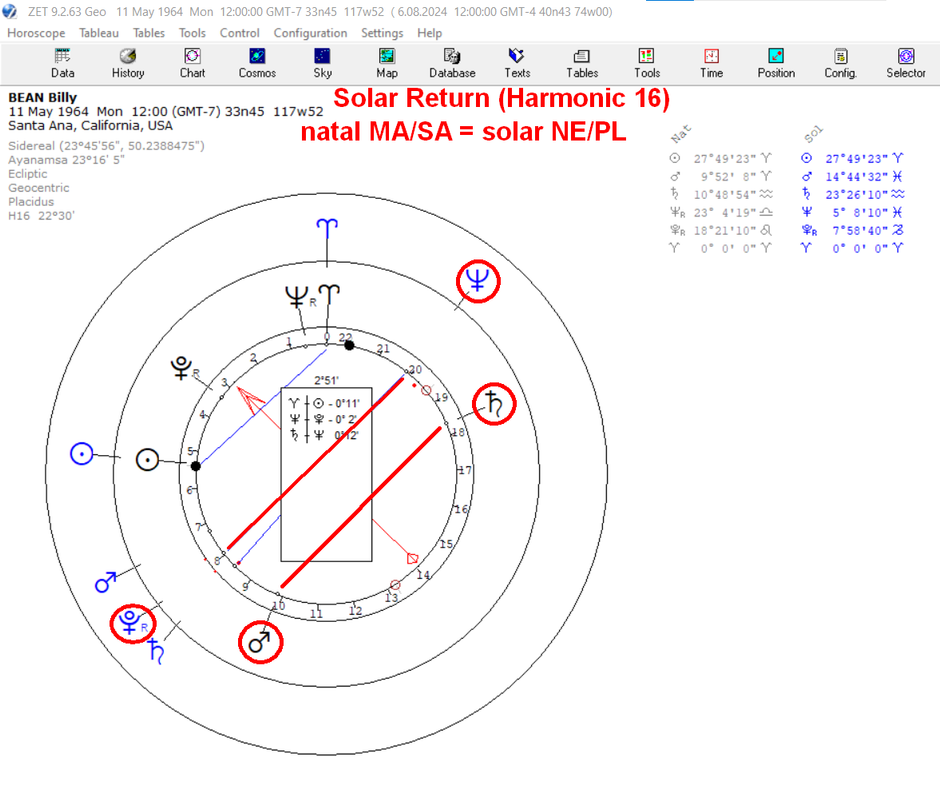The image size is (940, 800).
Task: Click the black natal Pluto retrograde glyph
Action: 181,368
